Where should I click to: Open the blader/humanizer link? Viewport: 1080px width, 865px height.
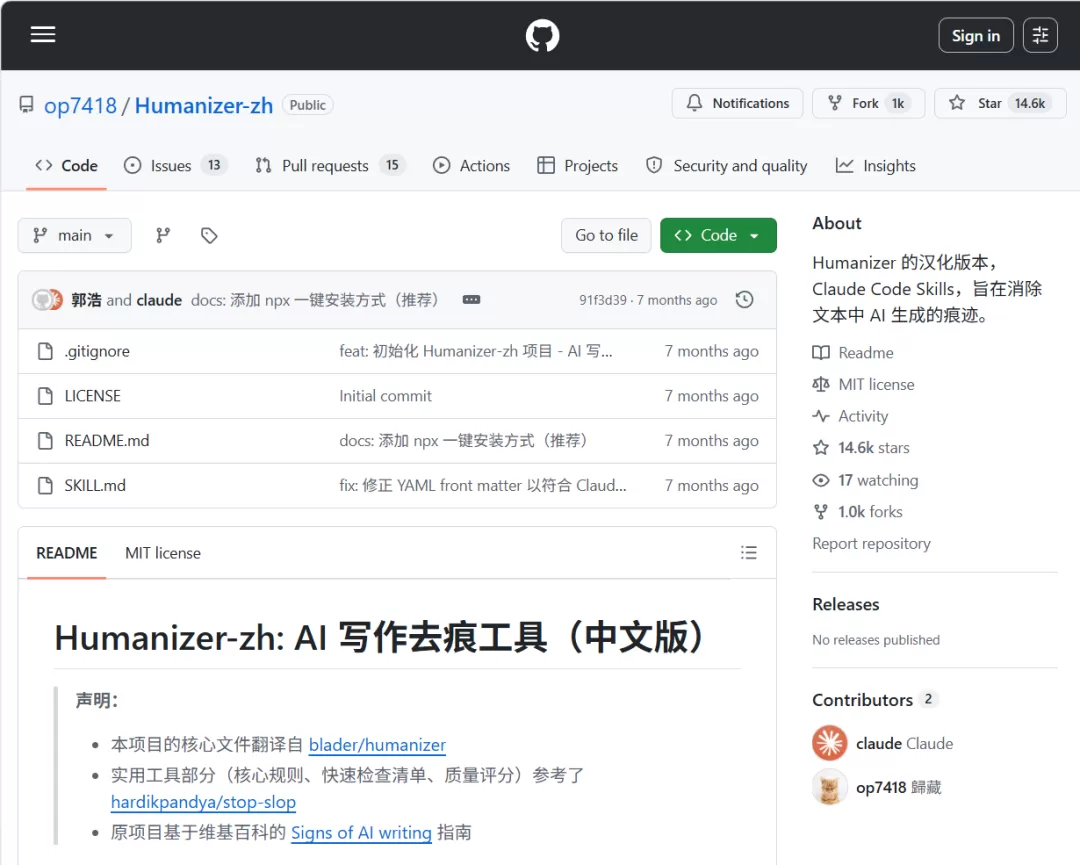click(377, 744)
